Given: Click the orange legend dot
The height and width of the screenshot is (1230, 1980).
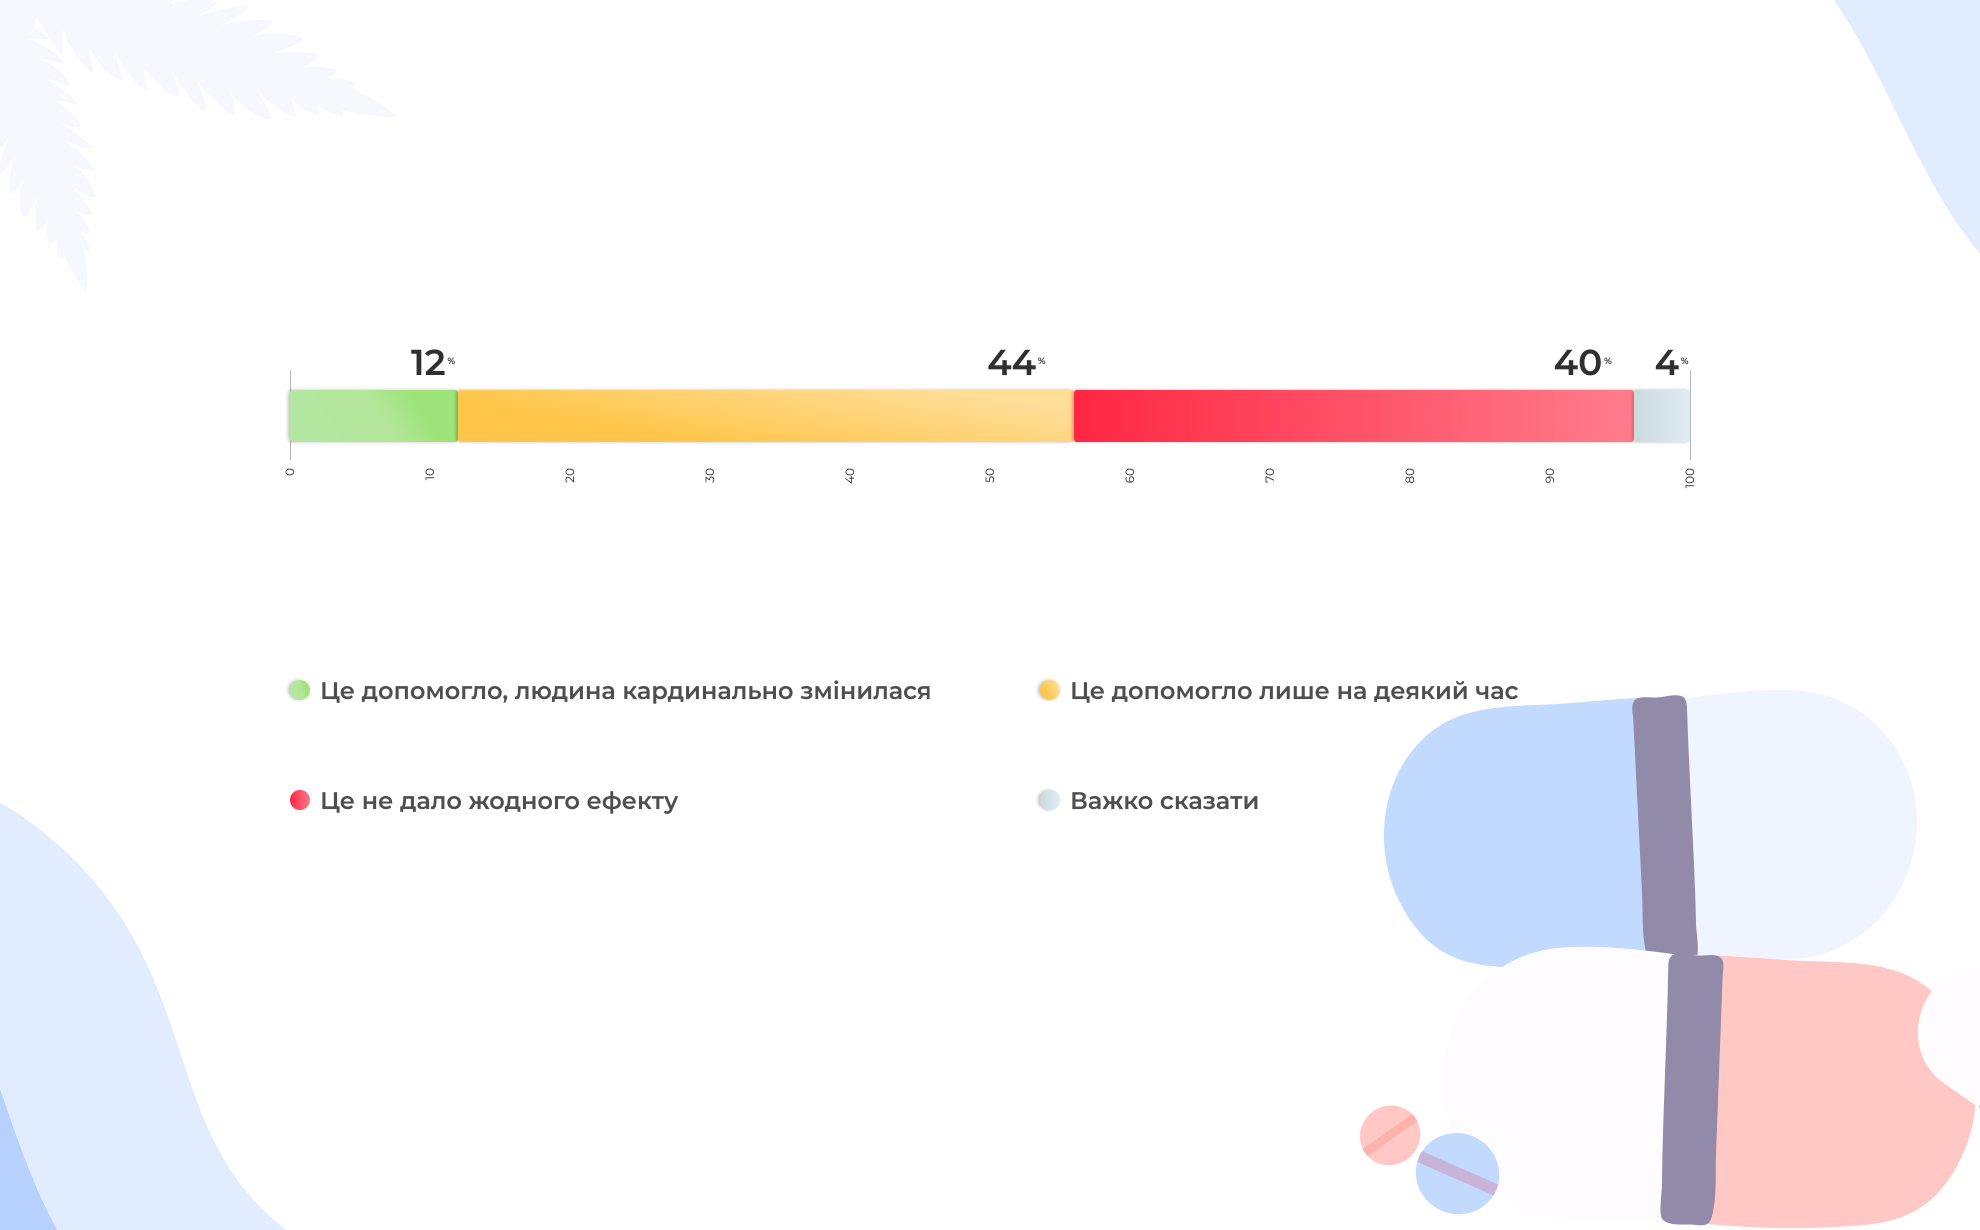Looking at the screenshot, I should (x=1048, y=690).
